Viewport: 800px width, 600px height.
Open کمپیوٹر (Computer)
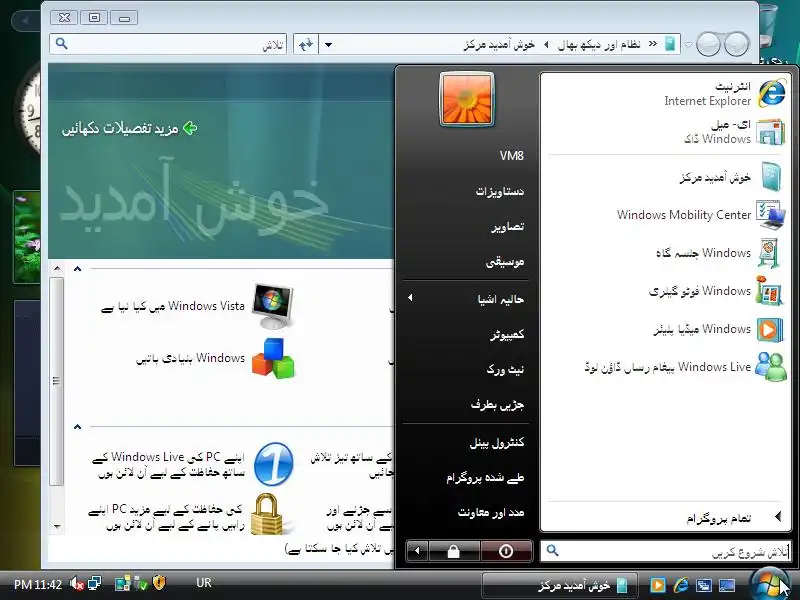507,335
